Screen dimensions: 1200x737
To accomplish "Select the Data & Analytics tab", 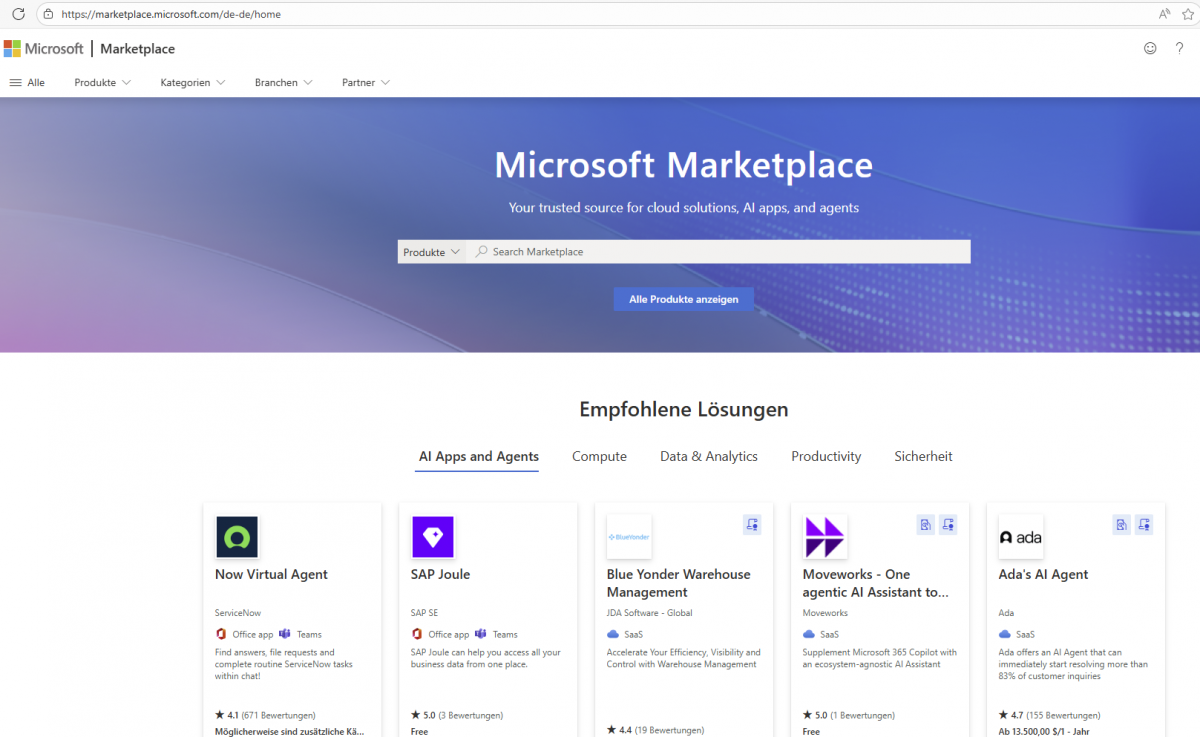I will coord(708,456).
